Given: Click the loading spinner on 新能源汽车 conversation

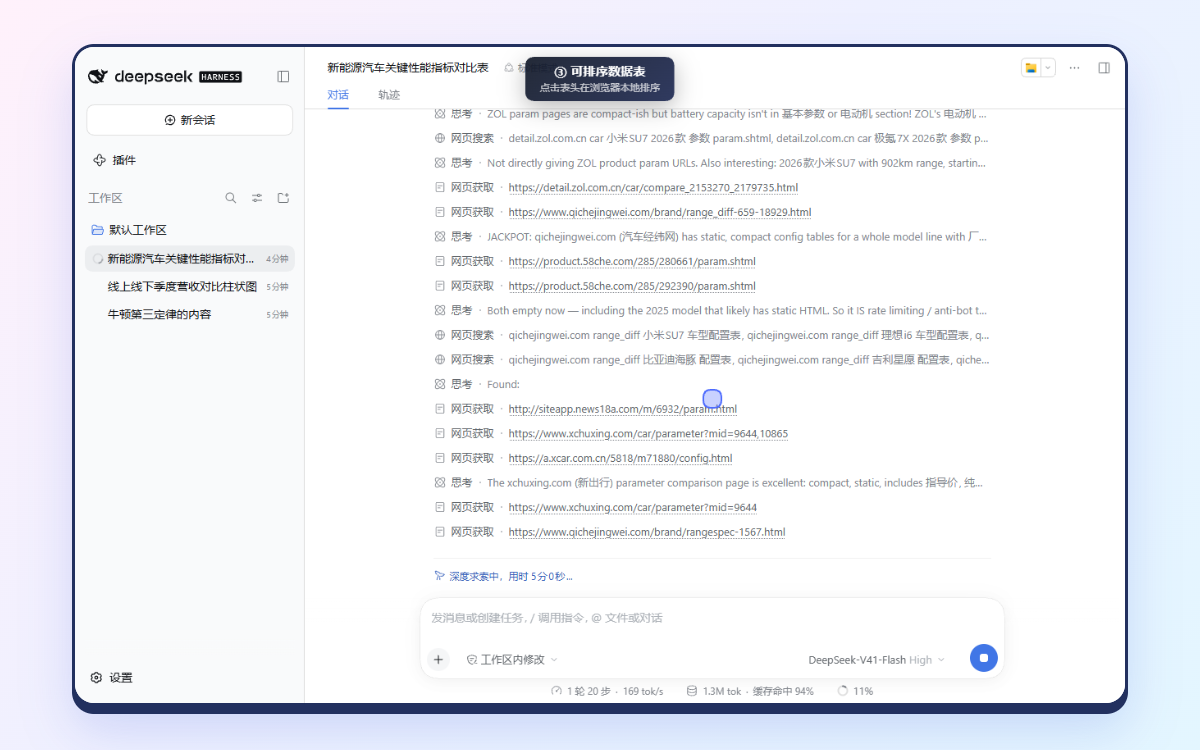Looking at the screenshot, I should [x=98, y=259].
